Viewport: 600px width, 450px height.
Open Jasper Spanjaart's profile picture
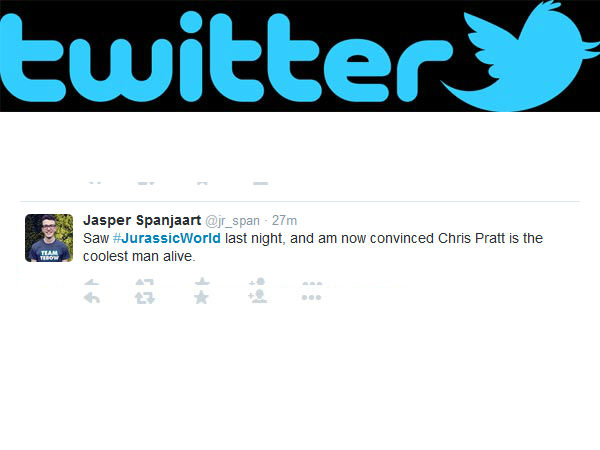(x=49, y=238)
